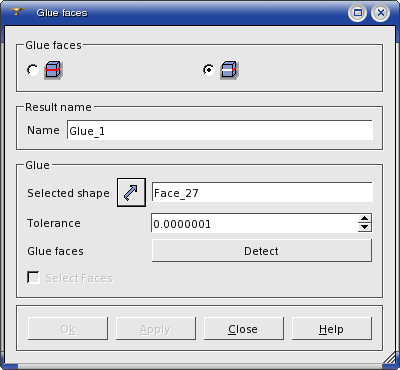Click the application icon in title bar
Image resolution: width=400 pixels, height=370 pixels.
click(17, 12)
